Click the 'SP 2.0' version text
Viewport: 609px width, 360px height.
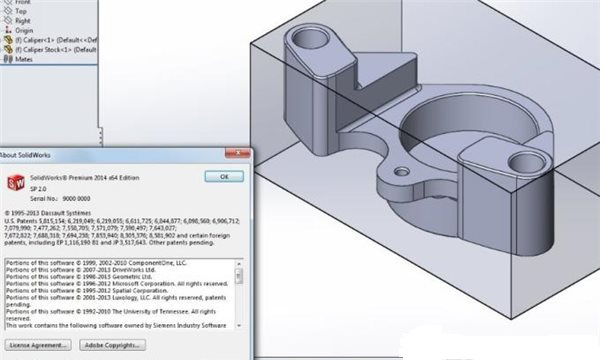click(x=38, y=189)
